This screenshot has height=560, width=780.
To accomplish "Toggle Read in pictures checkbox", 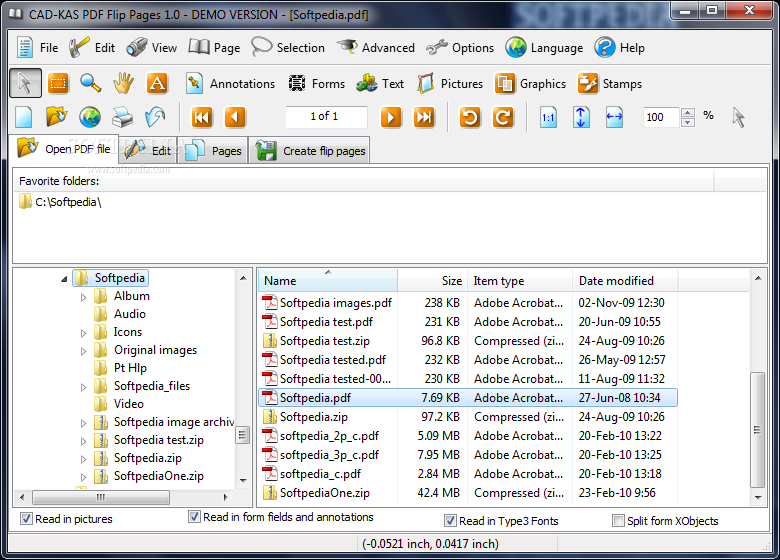I will [26, 519].
